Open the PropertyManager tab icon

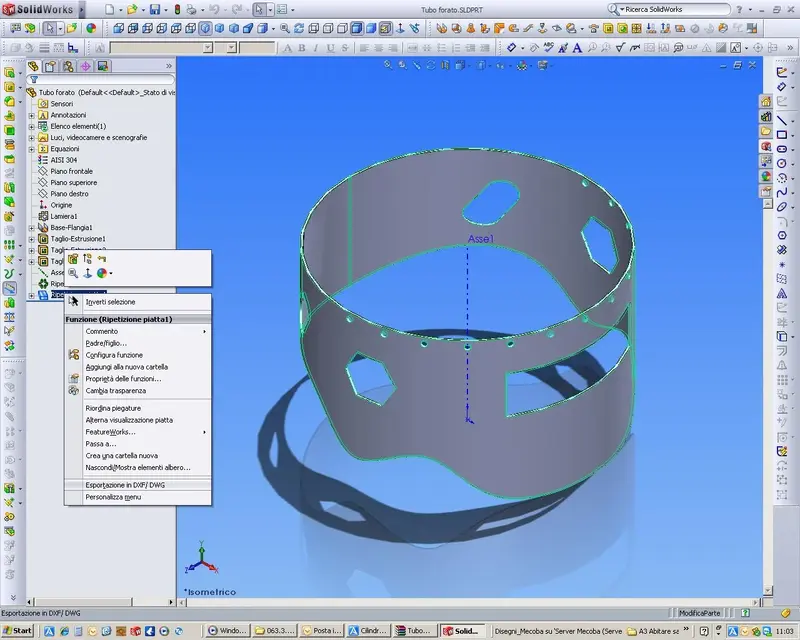(50, 66)
